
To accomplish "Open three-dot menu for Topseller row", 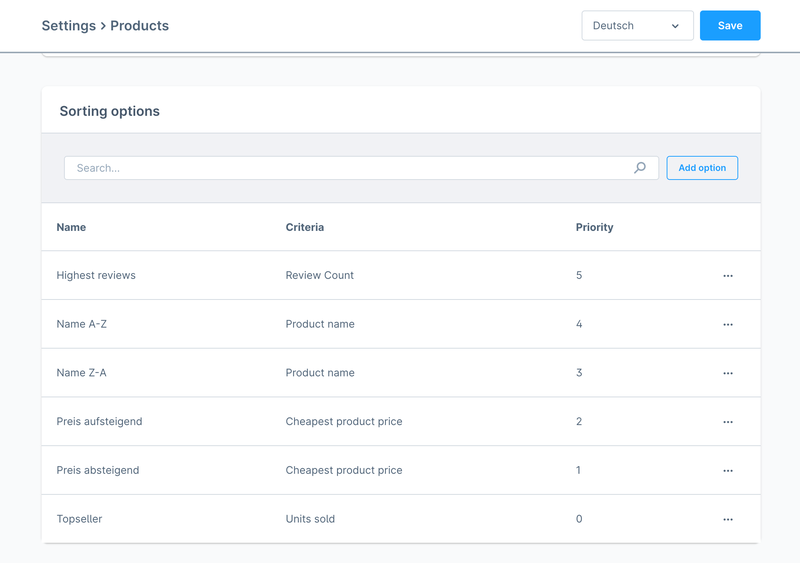I will click(x=727, y=520).
